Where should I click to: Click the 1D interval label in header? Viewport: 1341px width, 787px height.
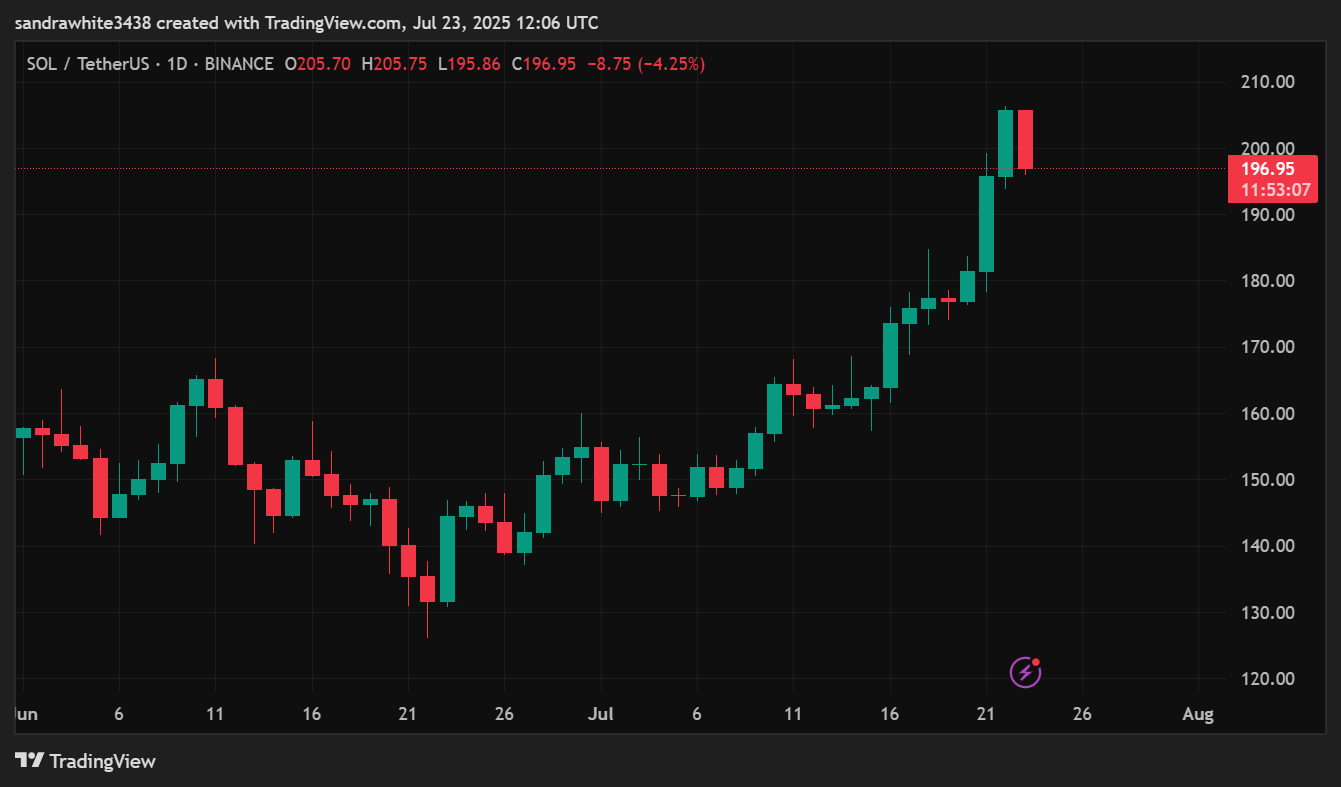(179, 64)
